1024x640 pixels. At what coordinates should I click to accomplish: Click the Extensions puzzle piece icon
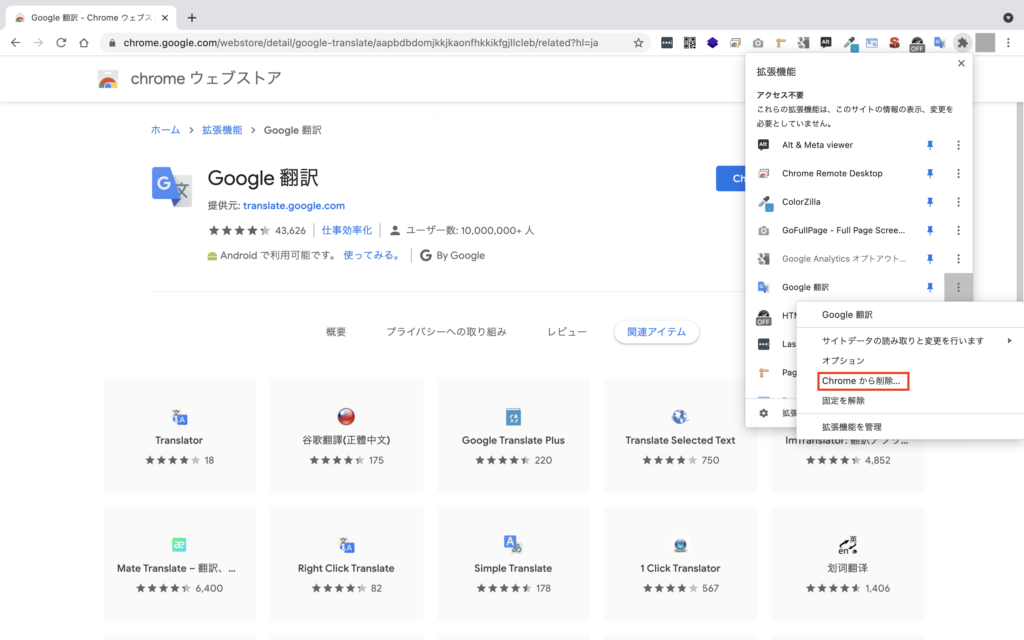pyautogui.click(x=963, y=43)
